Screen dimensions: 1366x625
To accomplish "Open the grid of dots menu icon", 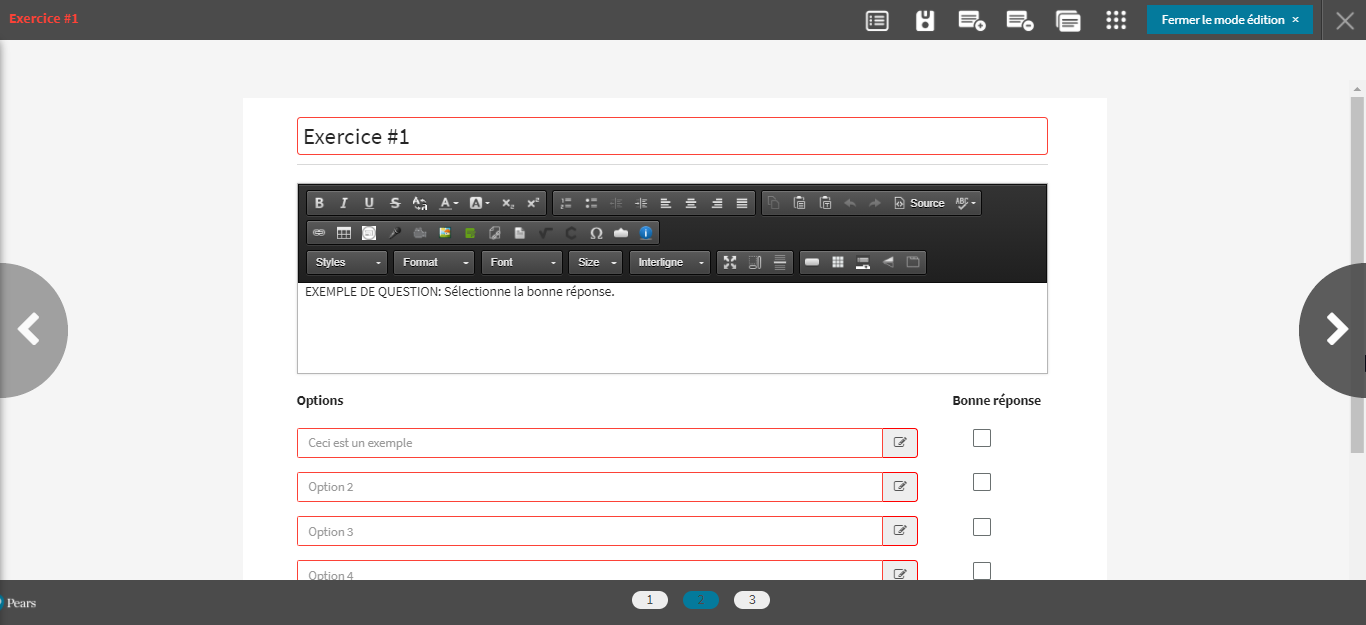I will tap(1116, 20).
